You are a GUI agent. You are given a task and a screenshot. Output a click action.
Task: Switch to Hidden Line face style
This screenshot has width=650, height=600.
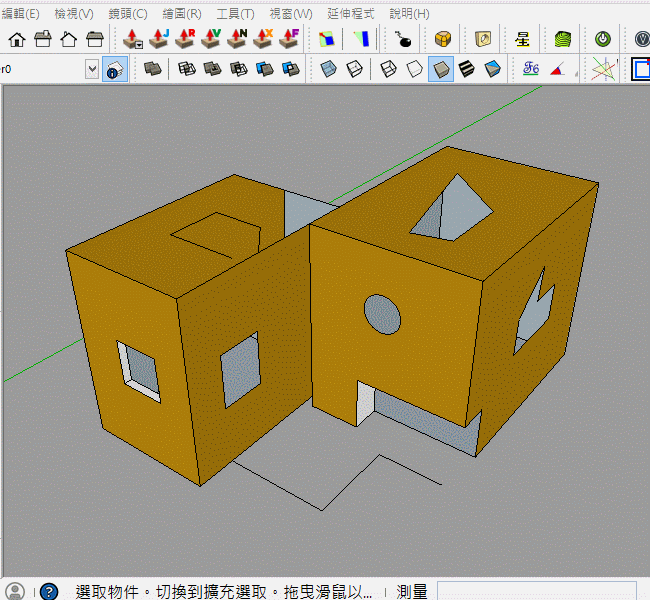[x=415, y=69]
